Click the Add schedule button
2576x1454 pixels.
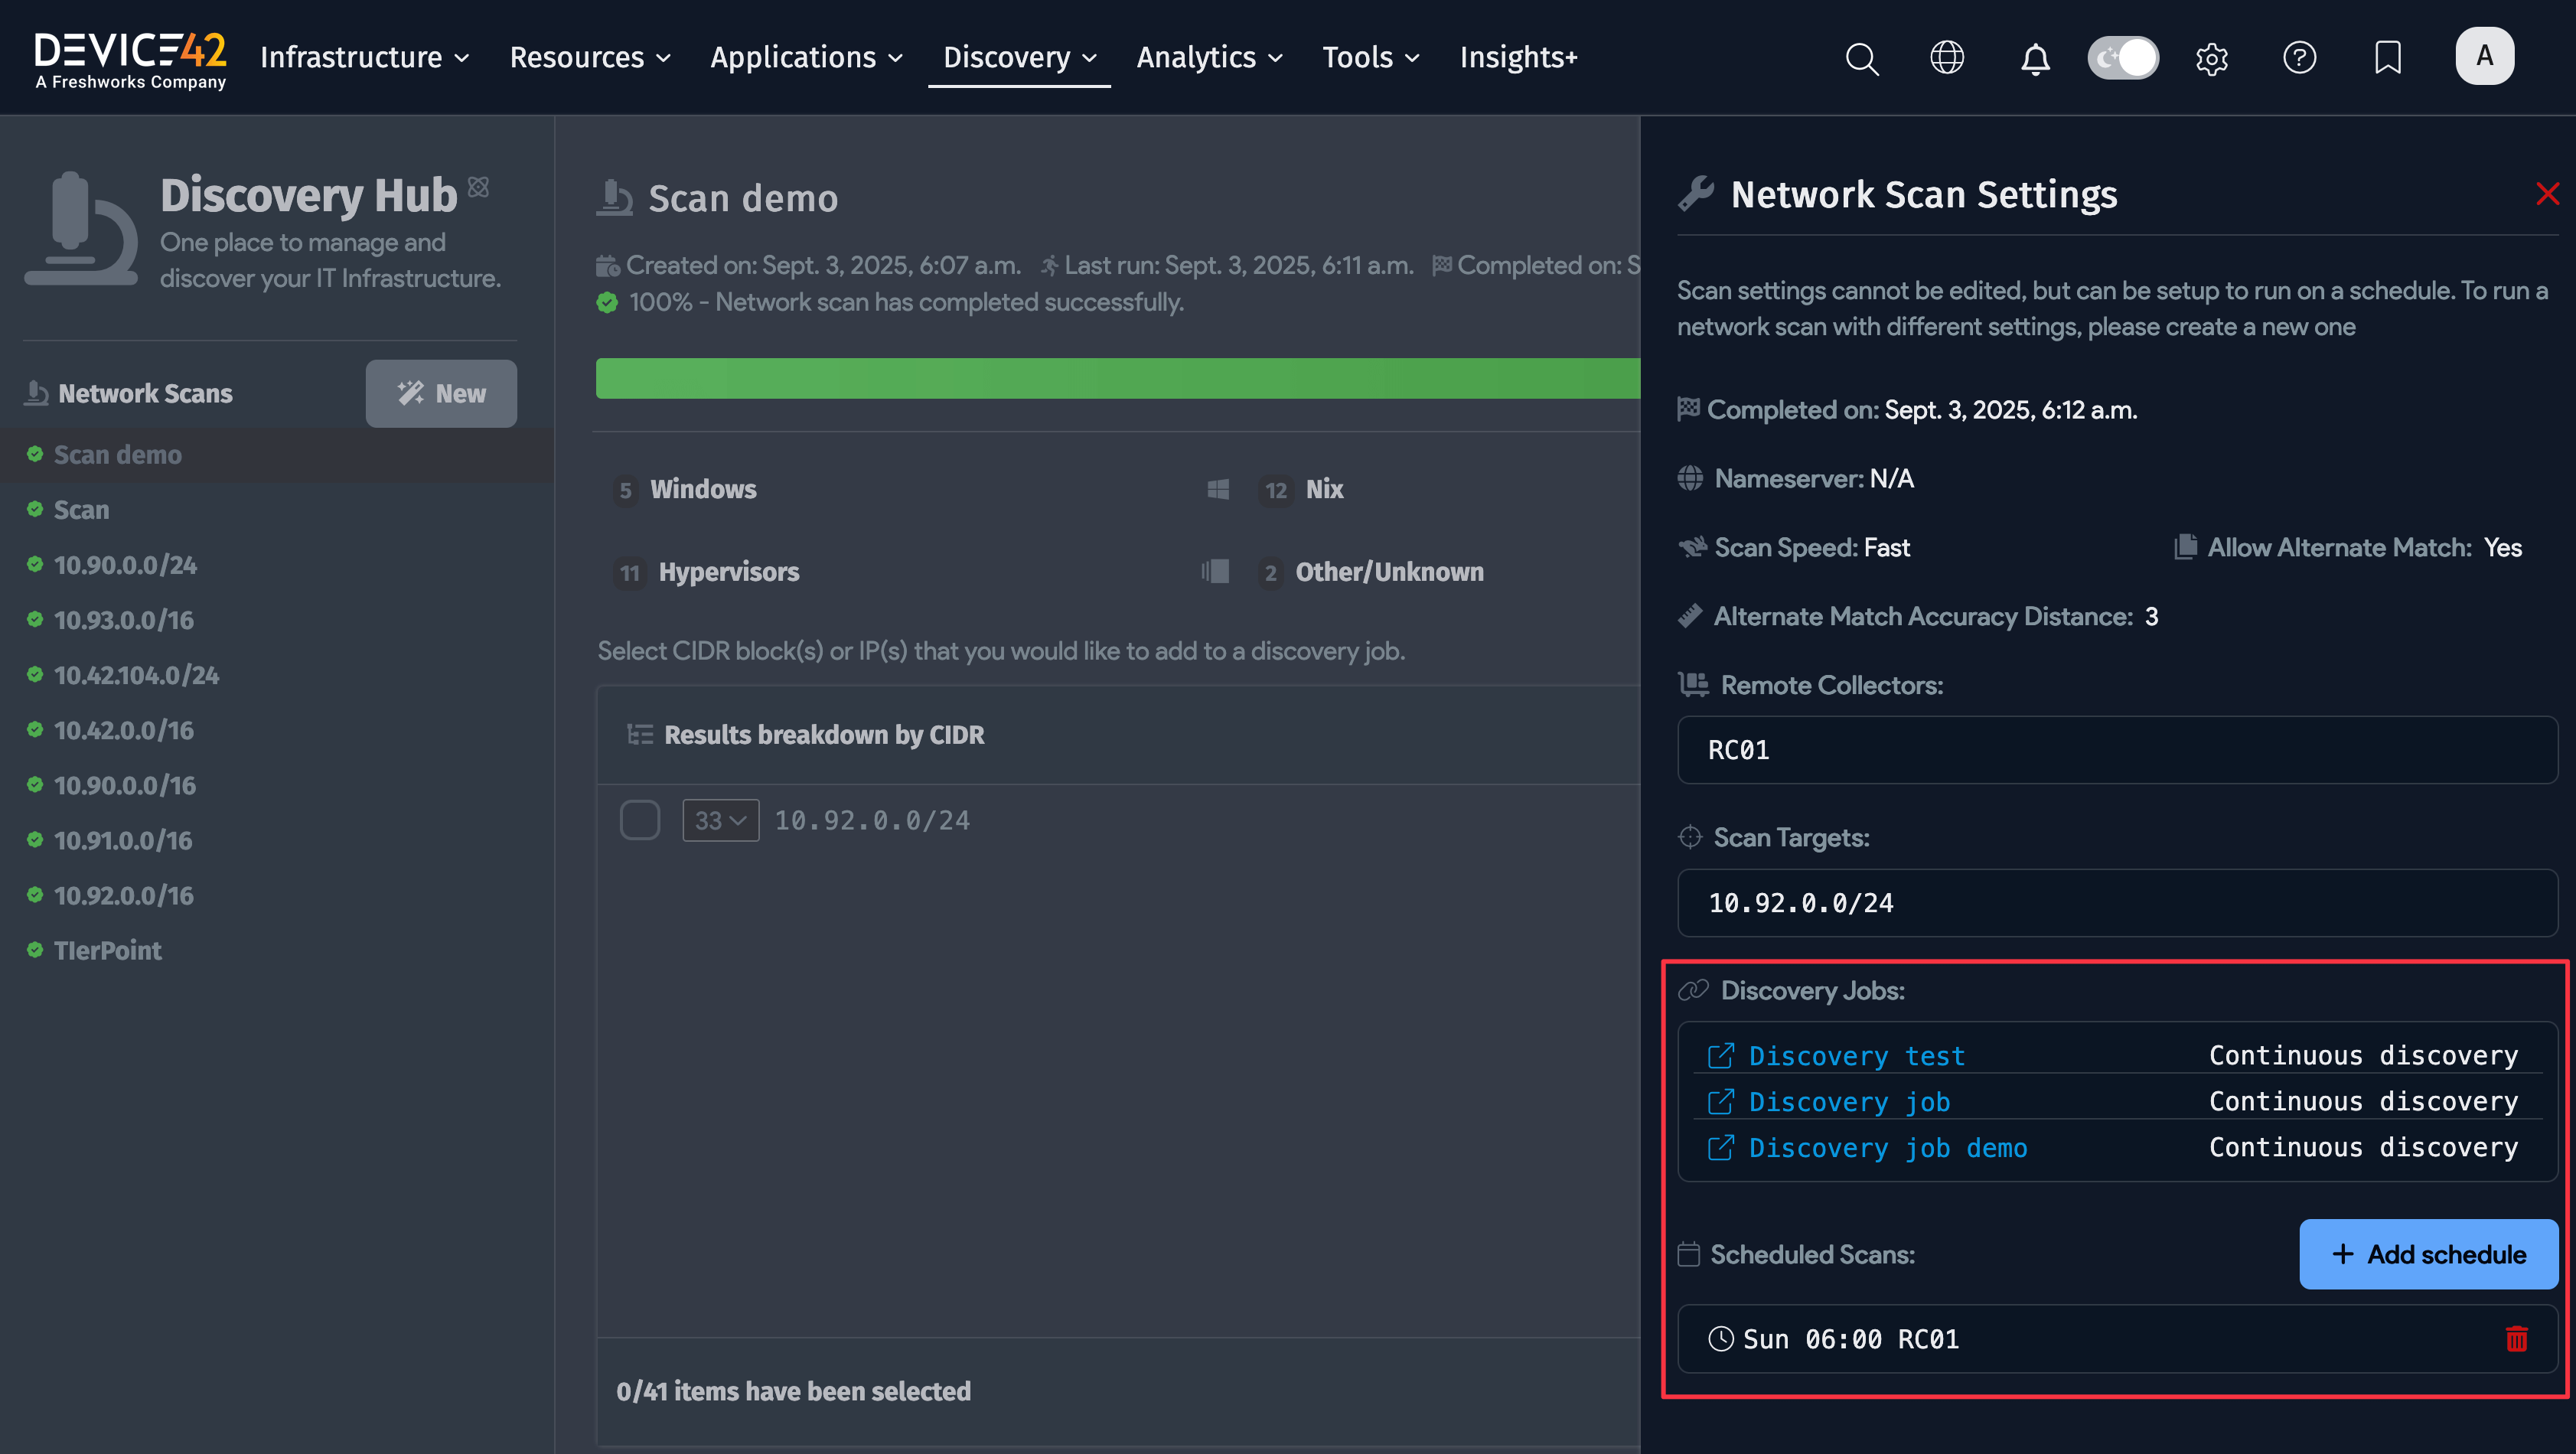pos(2427,1254)
